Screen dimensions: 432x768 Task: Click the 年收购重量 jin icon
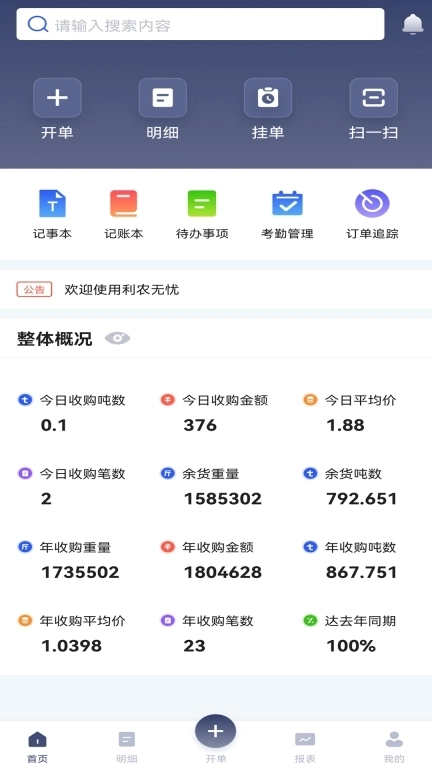[x=25, y=547]
